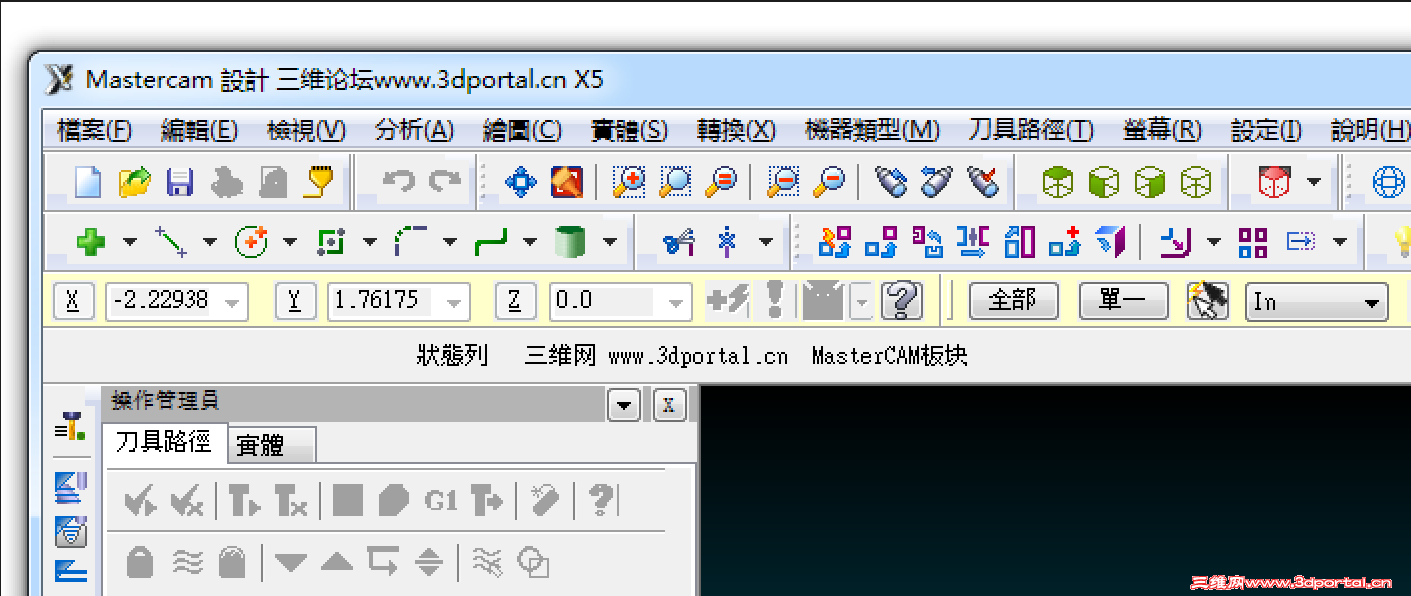Toggle the Z coordinate lock button
1411x596 pixels.
(516, 301)
